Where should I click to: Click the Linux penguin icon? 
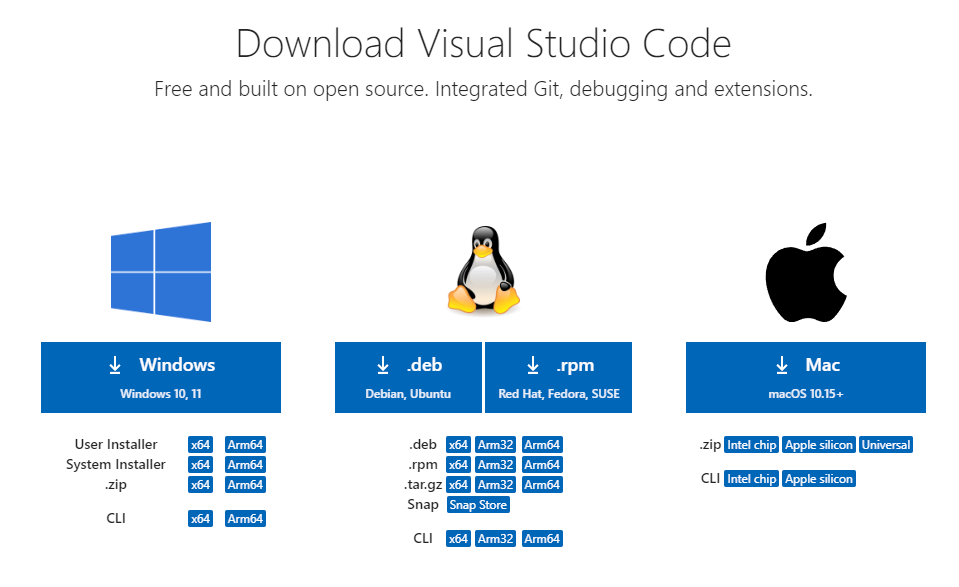tap(483, 271)
